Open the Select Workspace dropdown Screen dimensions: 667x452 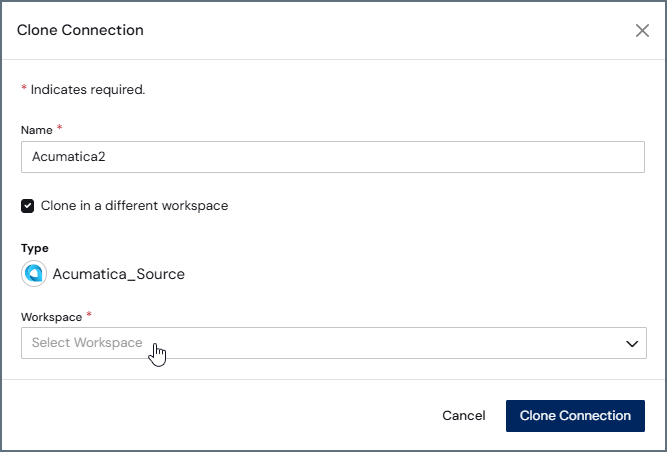pyautogui.click(x=334, y=343)
